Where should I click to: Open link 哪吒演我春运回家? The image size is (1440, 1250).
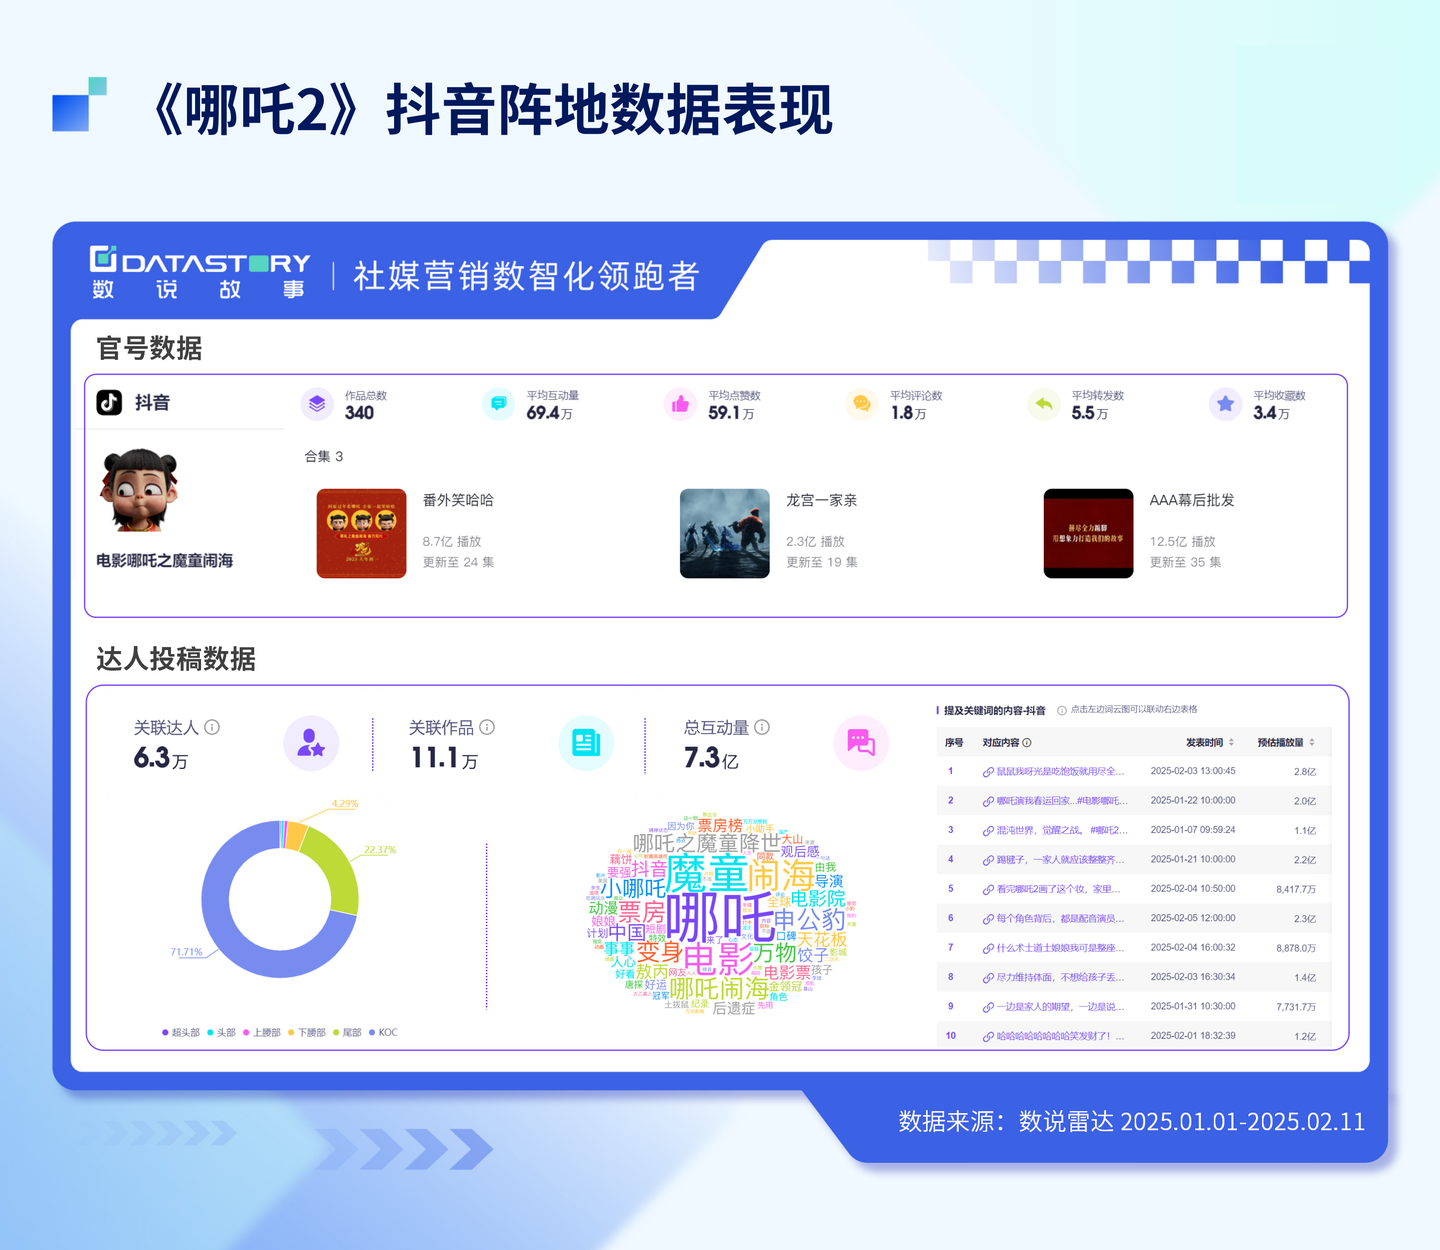click(x=1062, y=801)
